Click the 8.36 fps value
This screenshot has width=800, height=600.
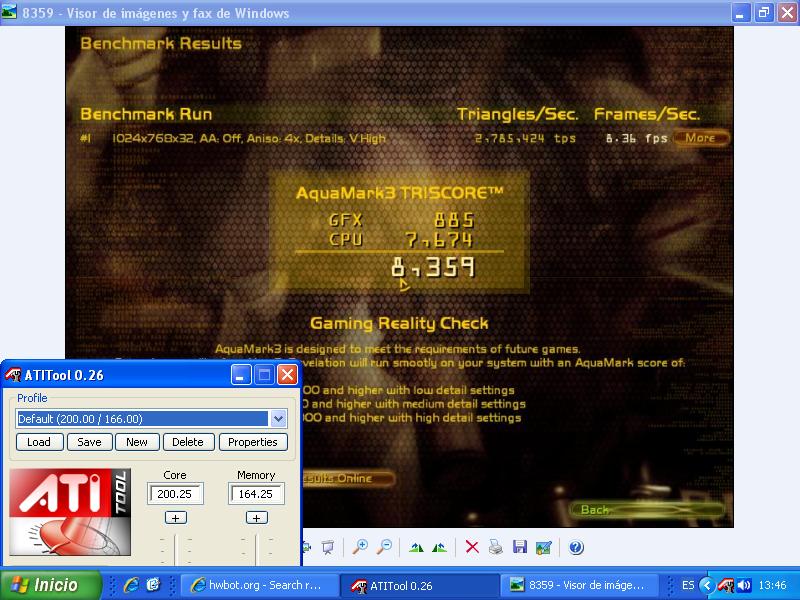[636, 138]
